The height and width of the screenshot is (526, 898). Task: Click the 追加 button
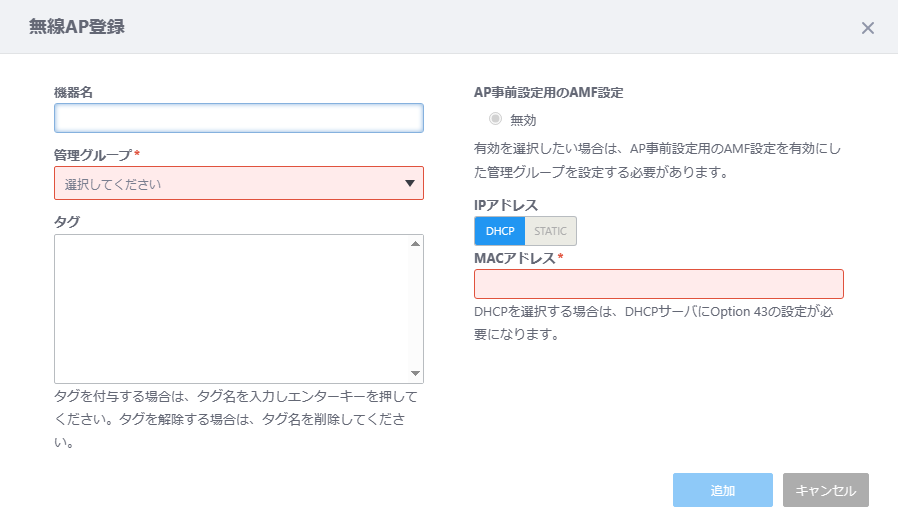(723, 490)
